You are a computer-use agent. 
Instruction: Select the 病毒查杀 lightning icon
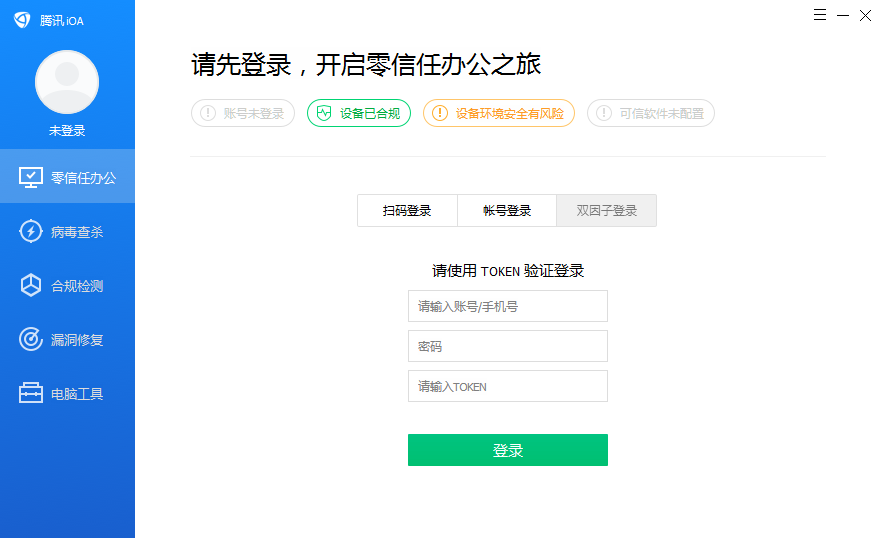(x=30, y=231)
